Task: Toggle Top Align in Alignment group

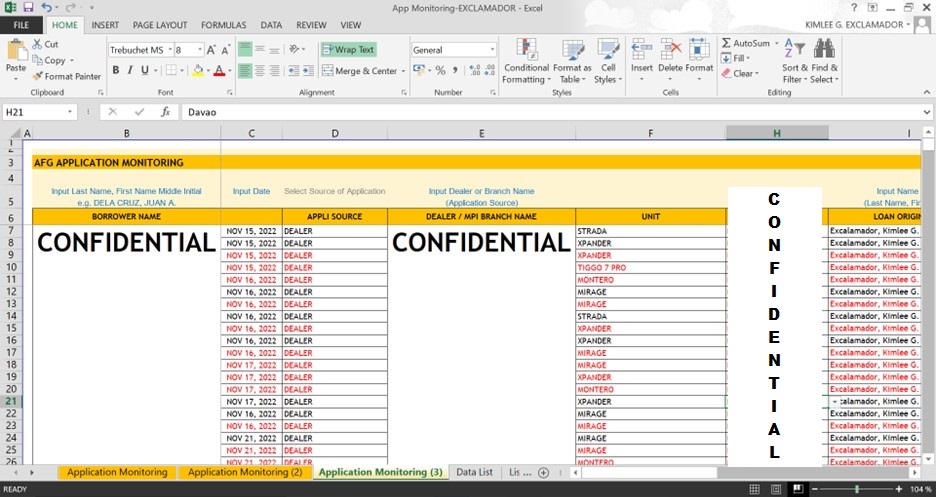Action: coord(245,50)
